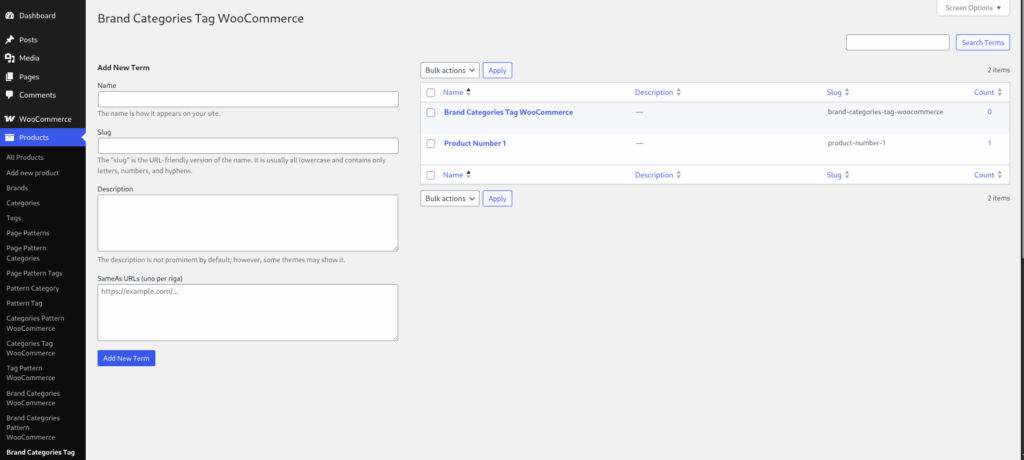Viewport: 1024px width, 460px height.
Task: Focus the SameAs URLs text area
Action: pos(248,312)
